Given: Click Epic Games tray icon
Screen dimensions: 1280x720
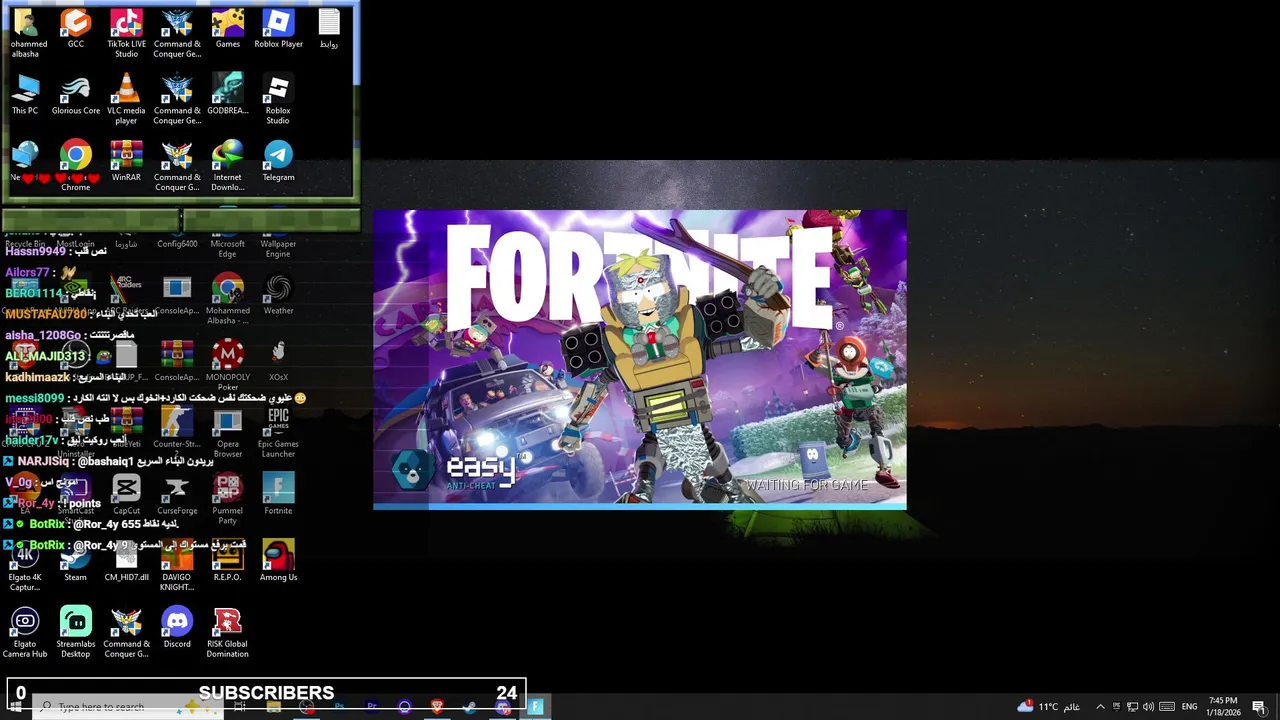Looking at the screenshot, I should point(1117,707).
